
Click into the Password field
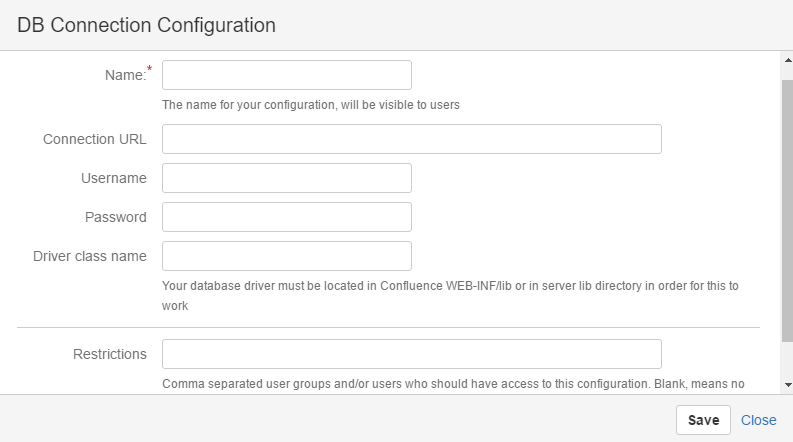coord(287,217)
